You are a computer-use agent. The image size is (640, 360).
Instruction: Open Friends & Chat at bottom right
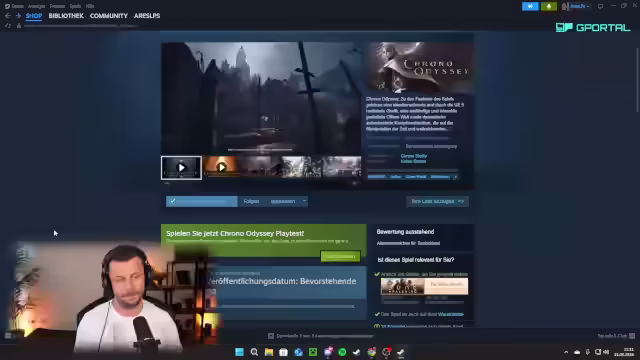[616, 336]
